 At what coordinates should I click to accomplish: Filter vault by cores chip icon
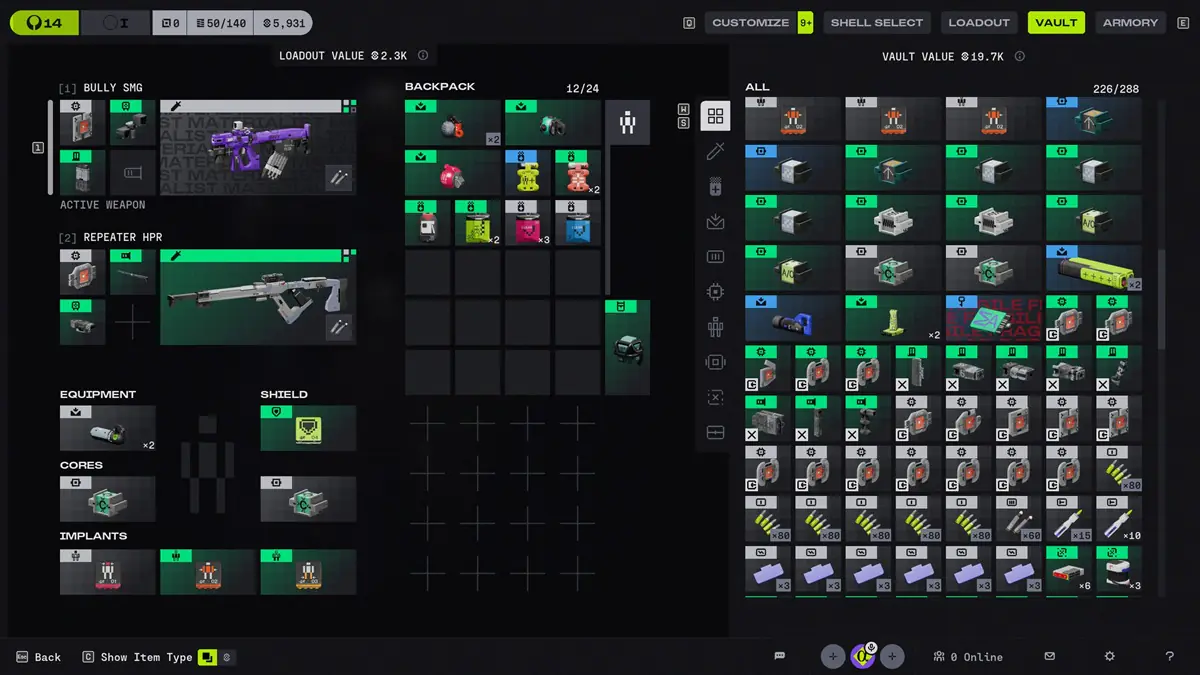pyautogui.click(x=715, y=292)
